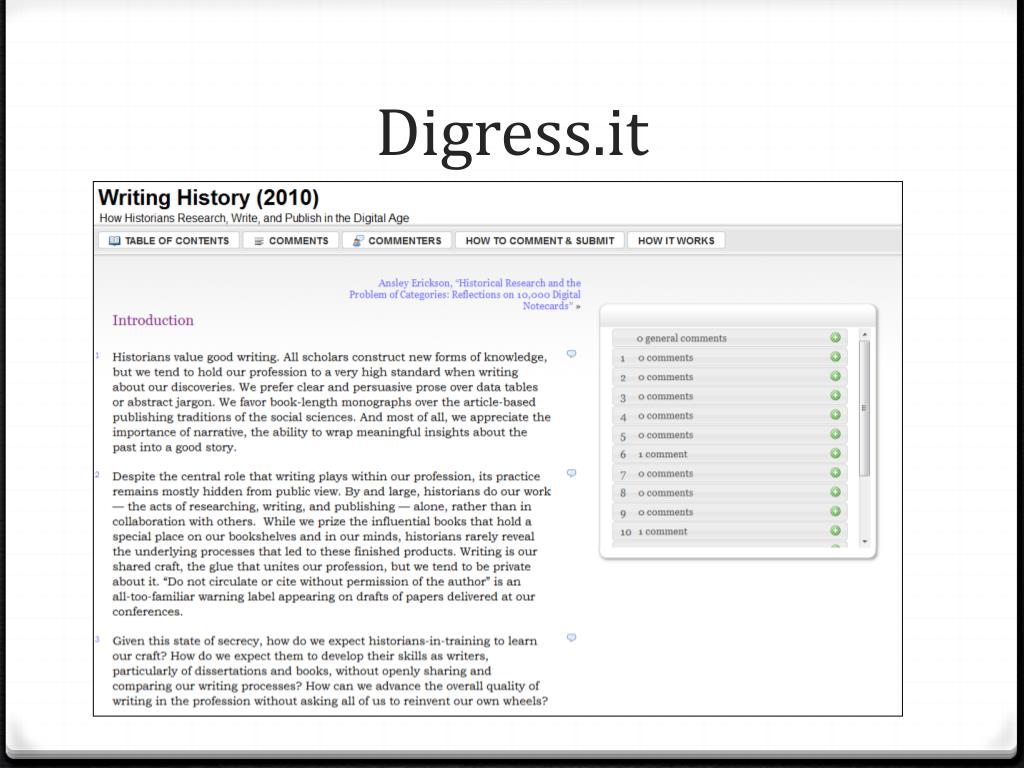
Task: Click paragraph number 3 marker
Action: click(x=97, y=639)
